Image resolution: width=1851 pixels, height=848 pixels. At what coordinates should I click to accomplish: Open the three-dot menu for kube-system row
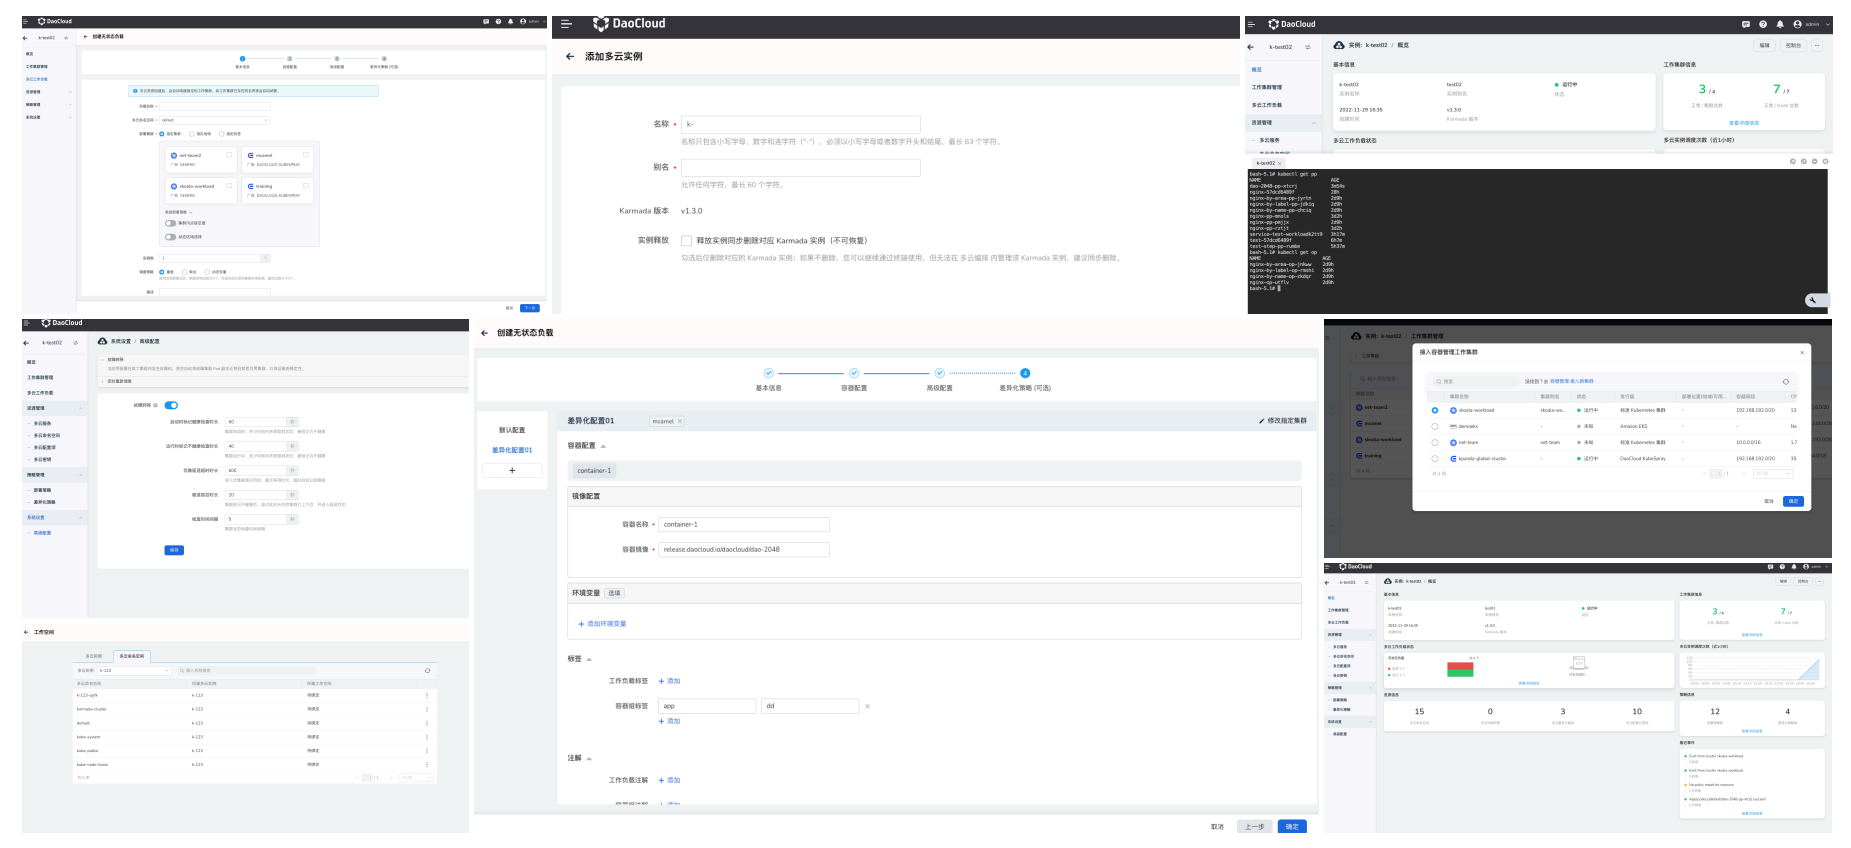click(x=427, y=737)
